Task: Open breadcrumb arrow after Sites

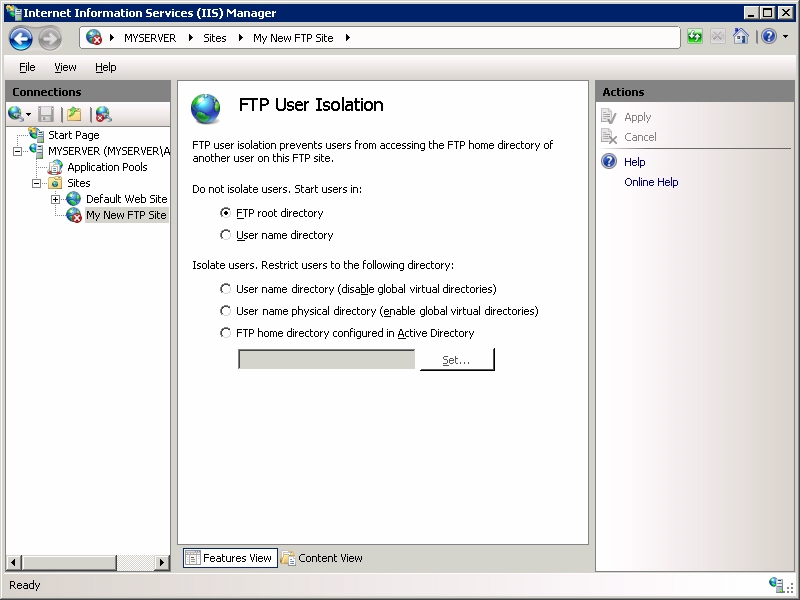Action: [x=241, y=37]
